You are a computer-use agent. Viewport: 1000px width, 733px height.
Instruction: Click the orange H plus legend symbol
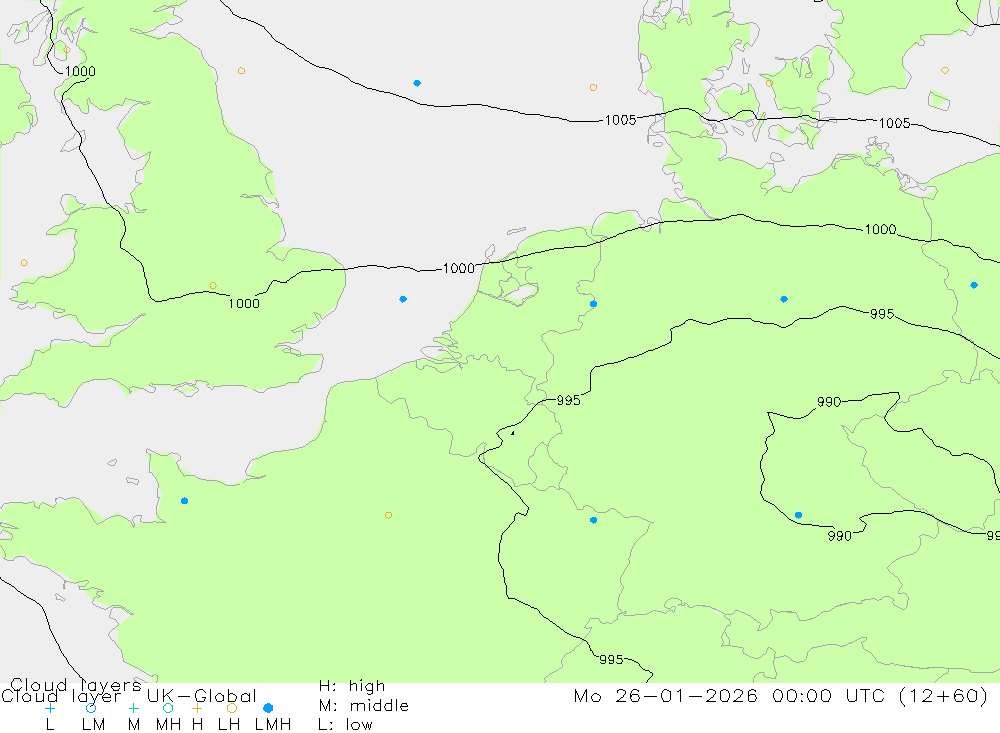[197, 708]
